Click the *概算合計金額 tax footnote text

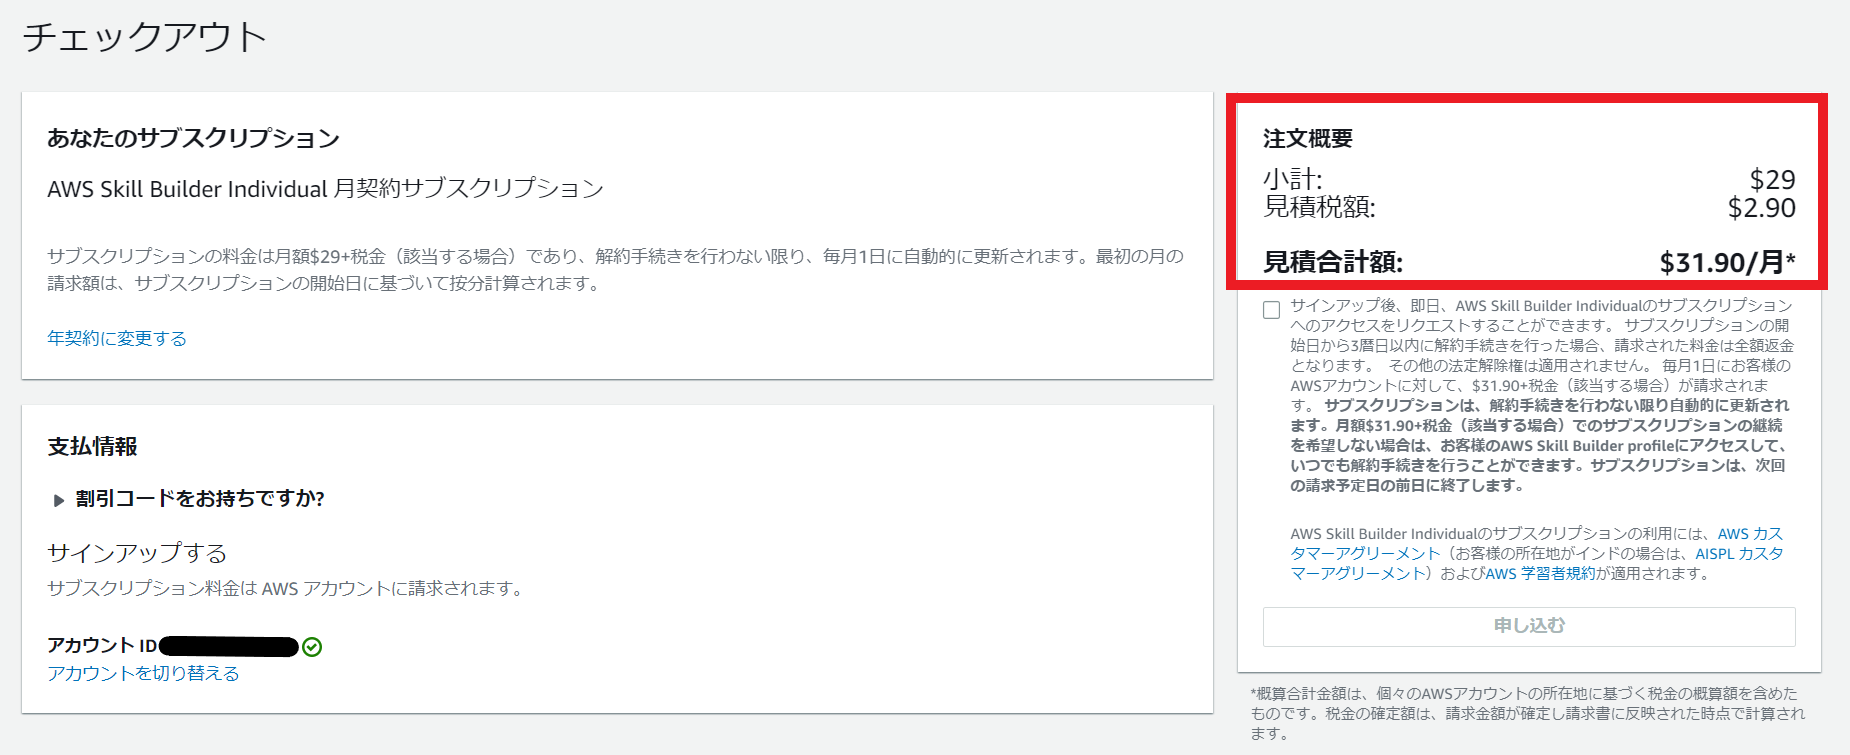click(x=1528, y=713)
